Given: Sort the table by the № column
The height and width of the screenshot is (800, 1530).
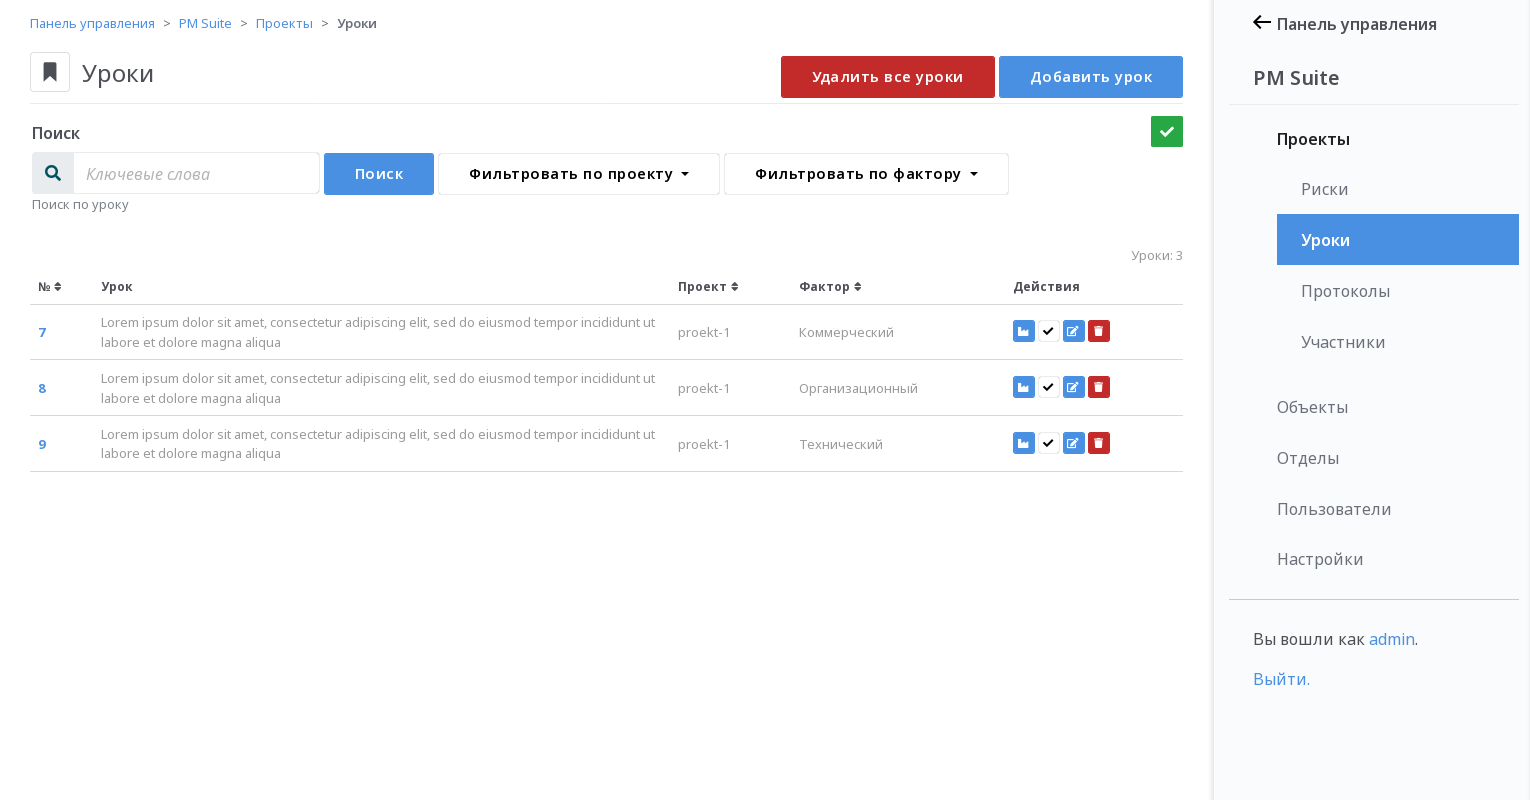Looking at the screenshot, I should click(50, 287).
